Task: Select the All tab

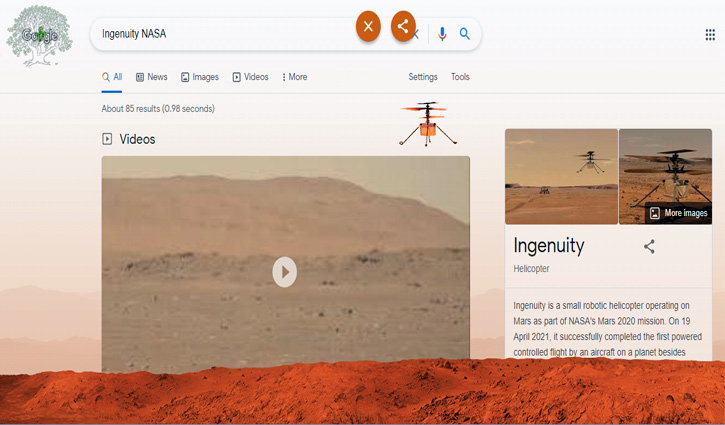Action: [x=112, y=77]
